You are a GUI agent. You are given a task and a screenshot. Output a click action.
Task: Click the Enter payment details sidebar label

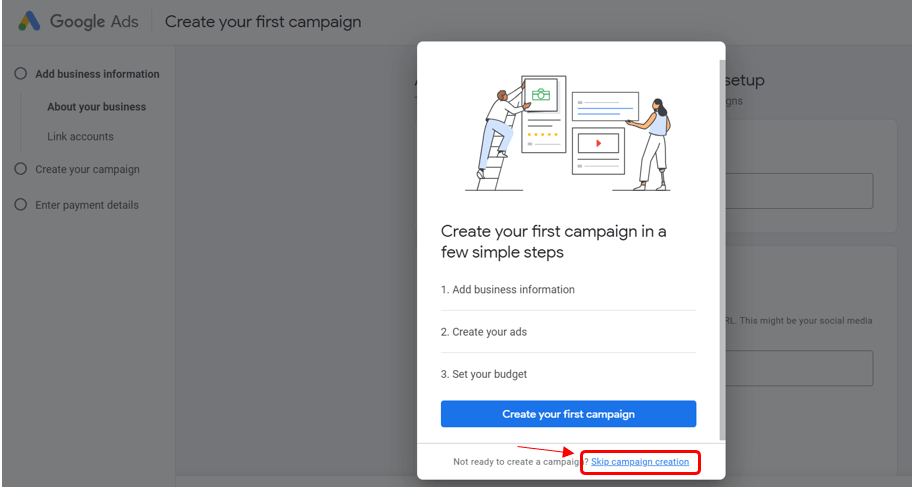pos(87,205)
